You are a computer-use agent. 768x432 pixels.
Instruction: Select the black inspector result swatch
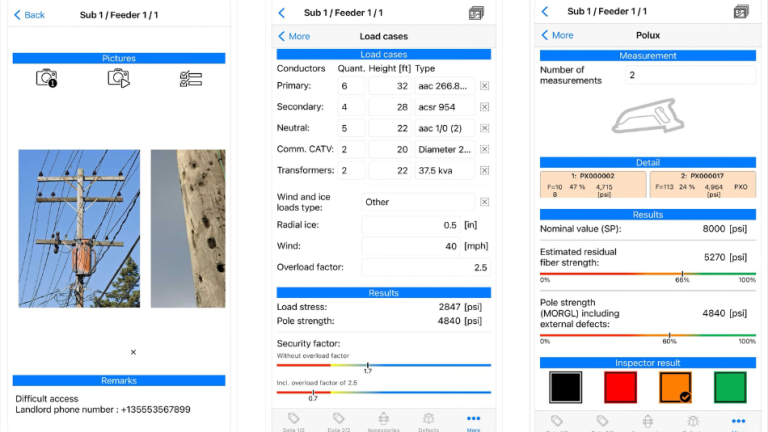pyautogui.click(x=566, y=387)
